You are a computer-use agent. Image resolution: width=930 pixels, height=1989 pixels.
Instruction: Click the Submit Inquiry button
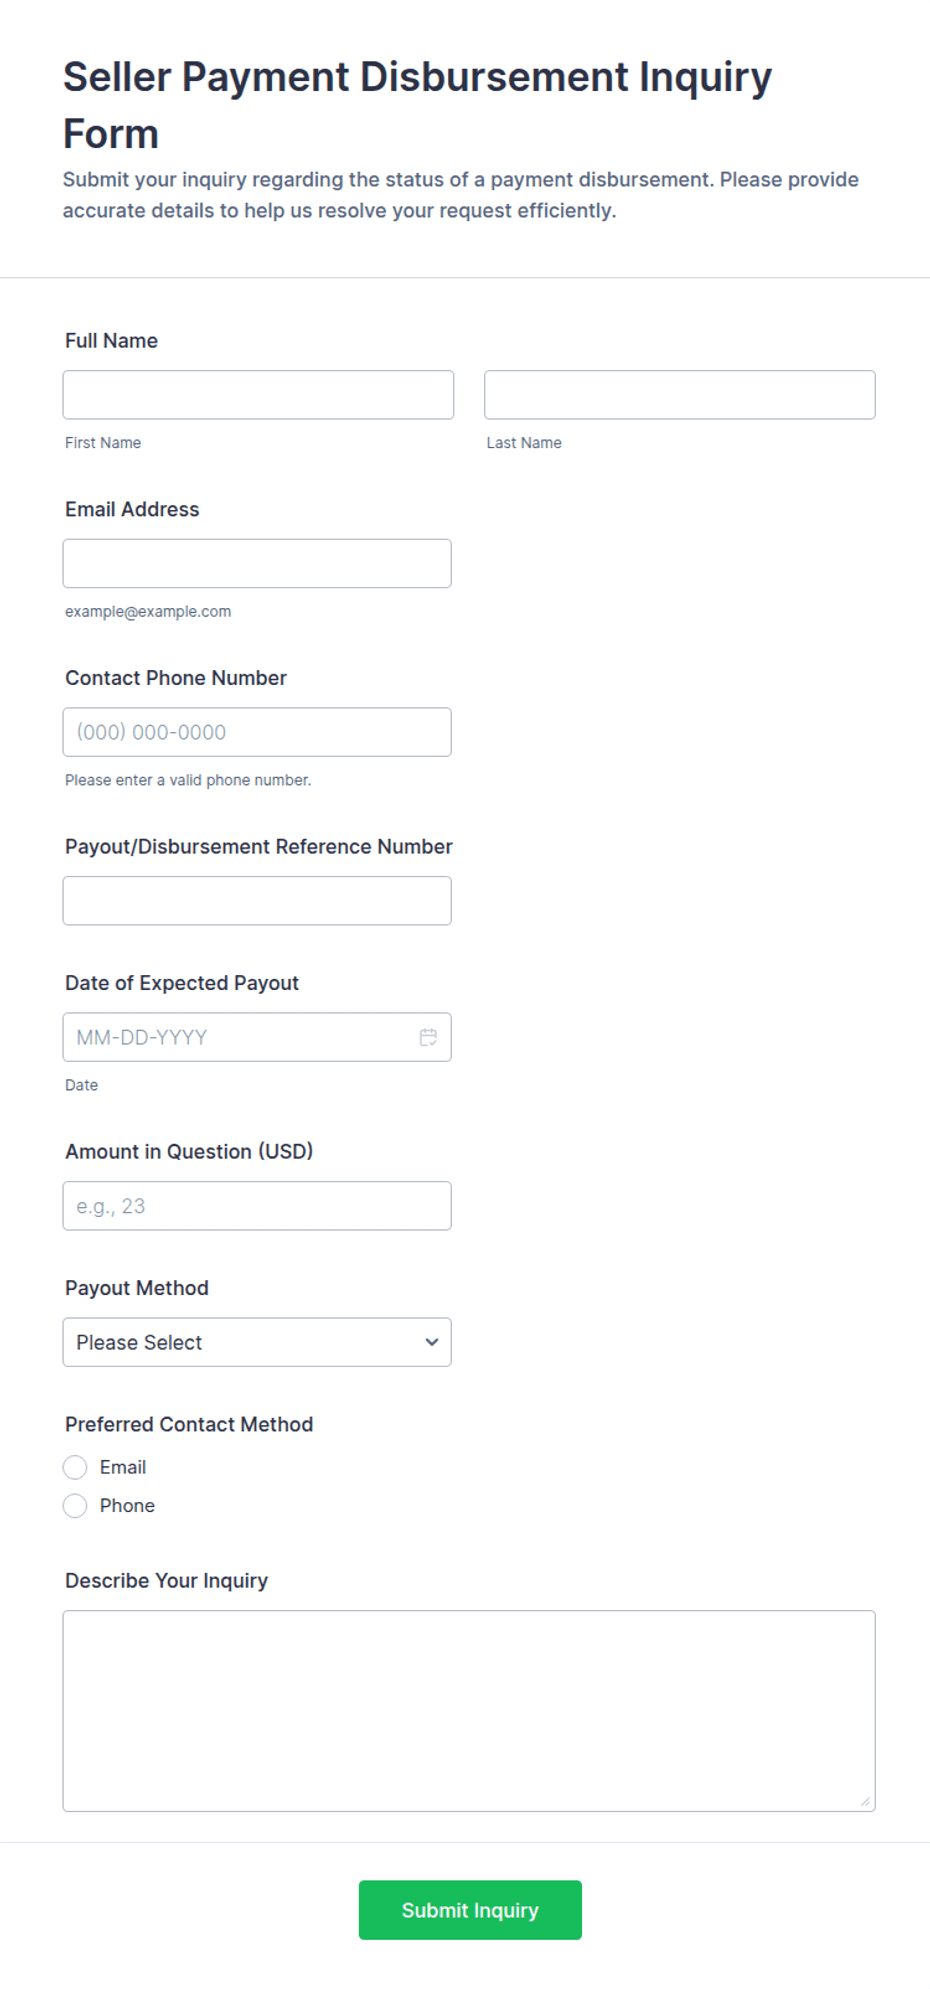point(470,1910)
